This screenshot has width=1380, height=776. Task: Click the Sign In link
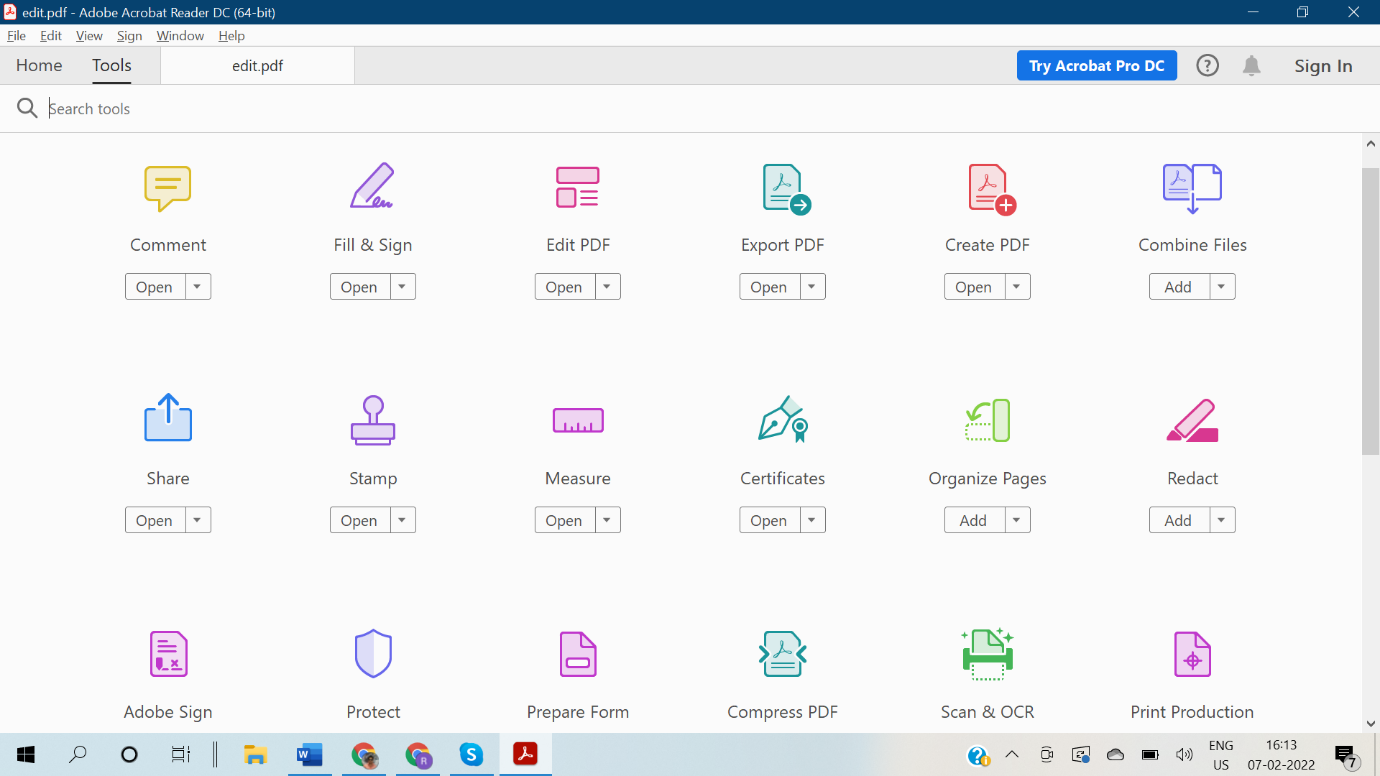(x=1323, y=66)
